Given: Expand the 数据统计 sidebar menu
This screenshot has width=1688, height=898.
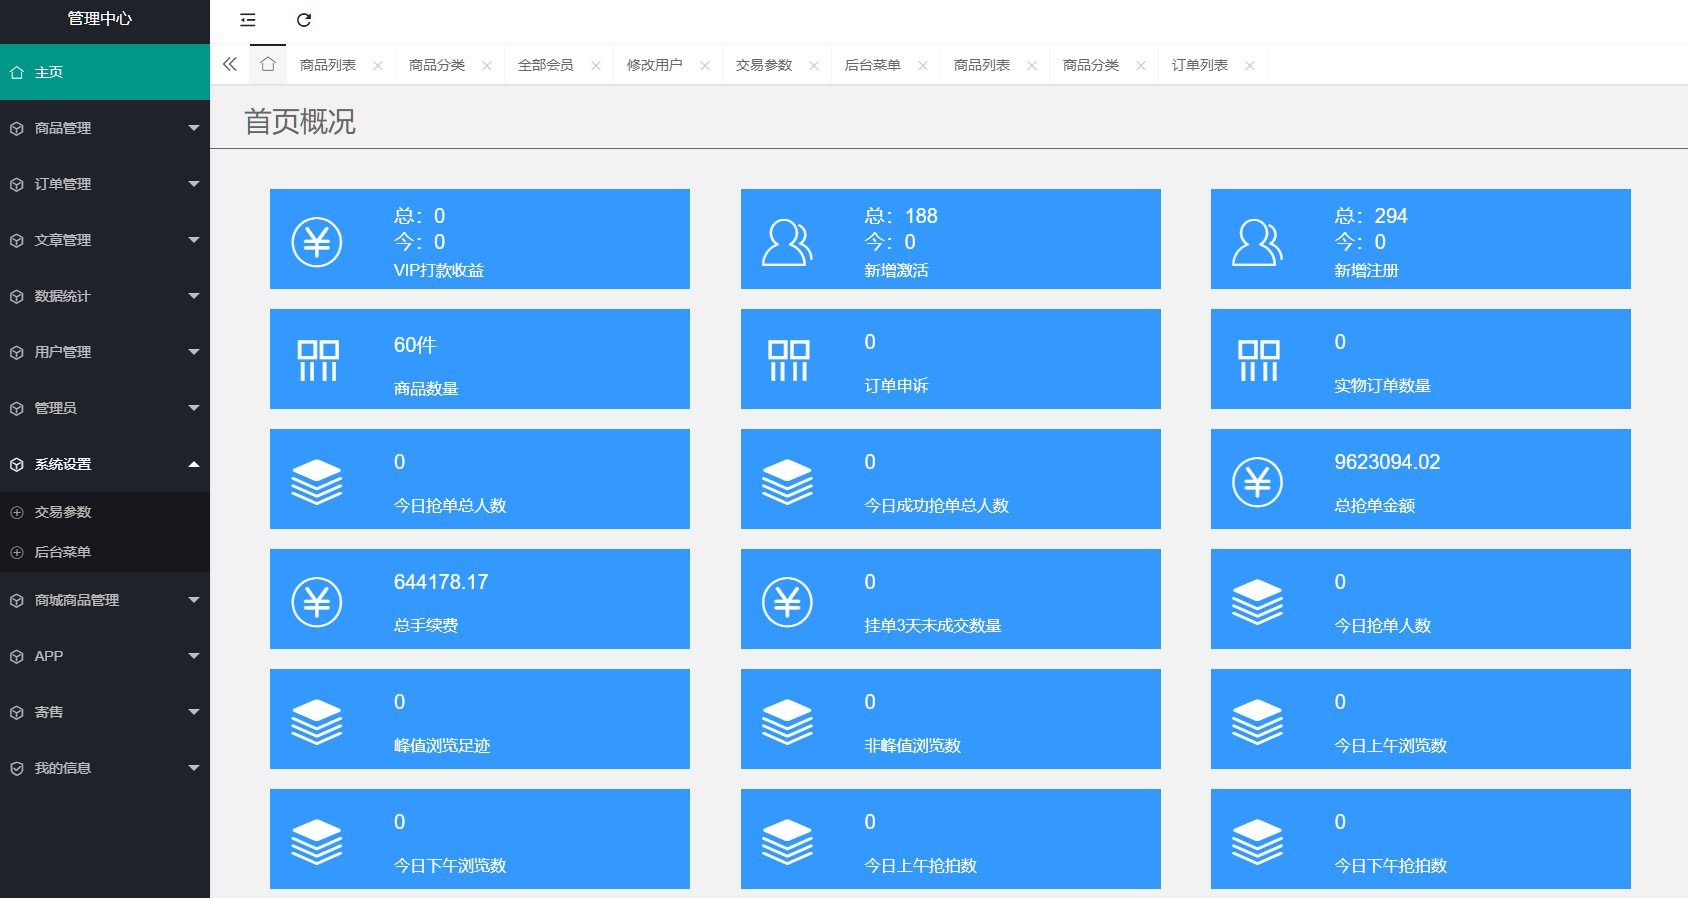Looking at the screenshot, I should 105,296.
